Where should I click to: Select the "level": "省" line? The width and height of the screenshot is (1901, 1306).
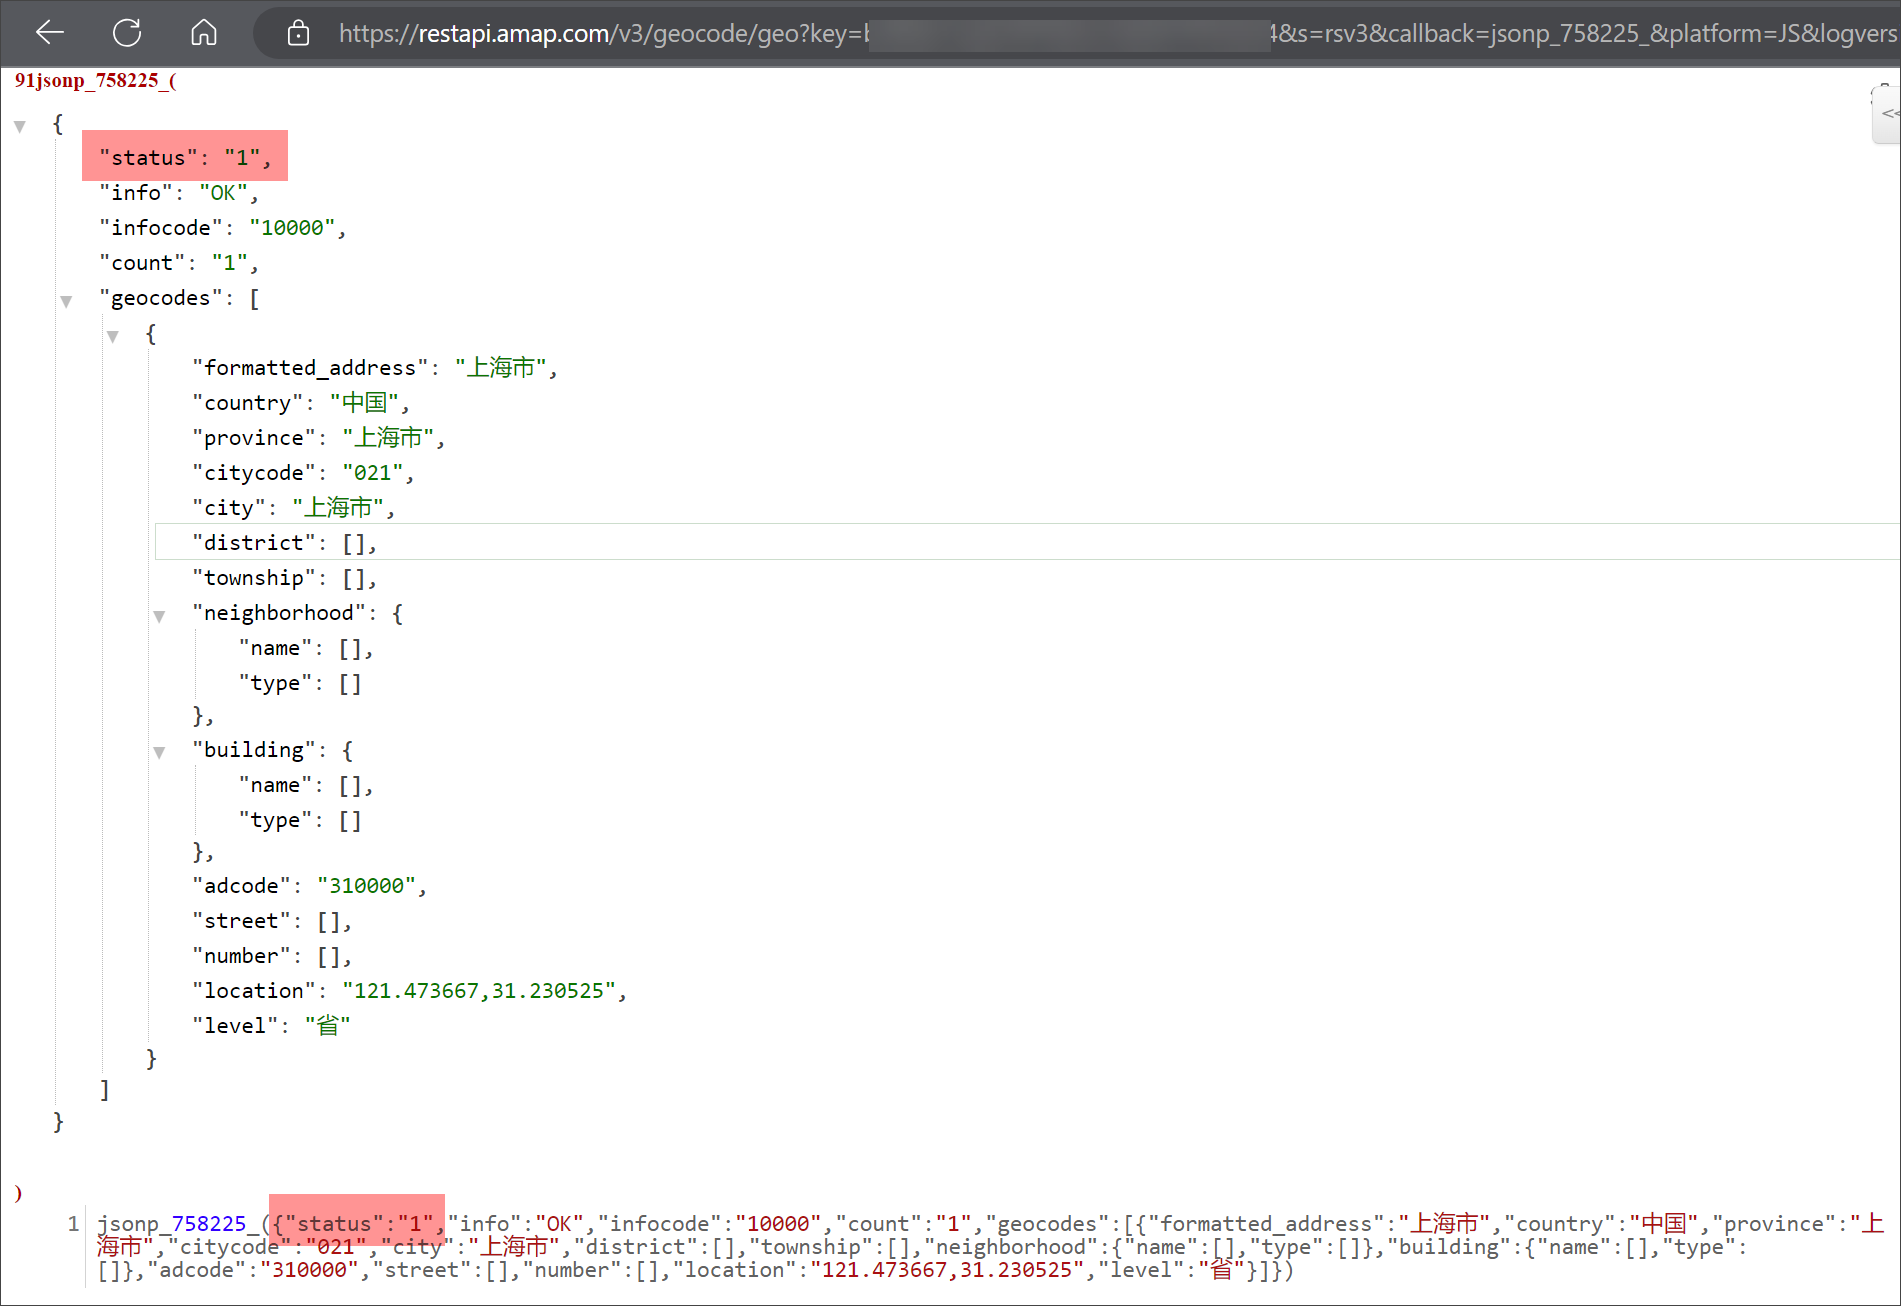(272, 1026)
